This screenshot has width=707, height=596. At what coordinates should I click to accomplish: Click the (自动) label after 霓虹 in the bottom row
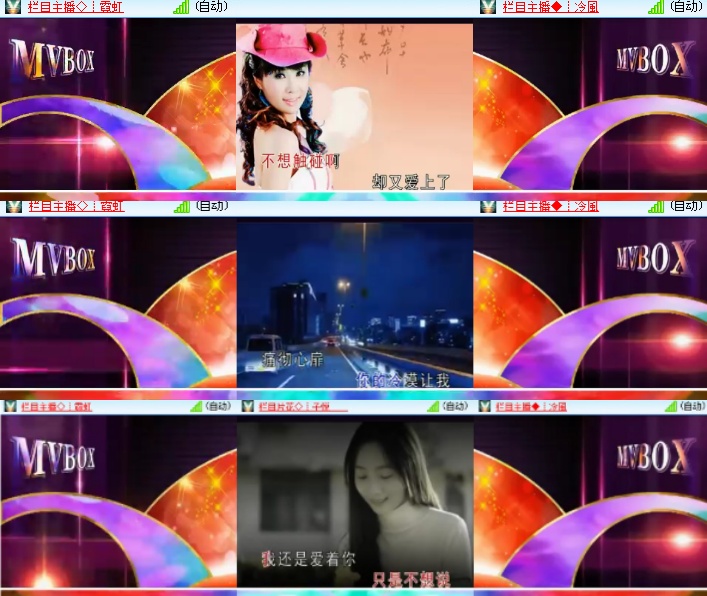[219, 406]
